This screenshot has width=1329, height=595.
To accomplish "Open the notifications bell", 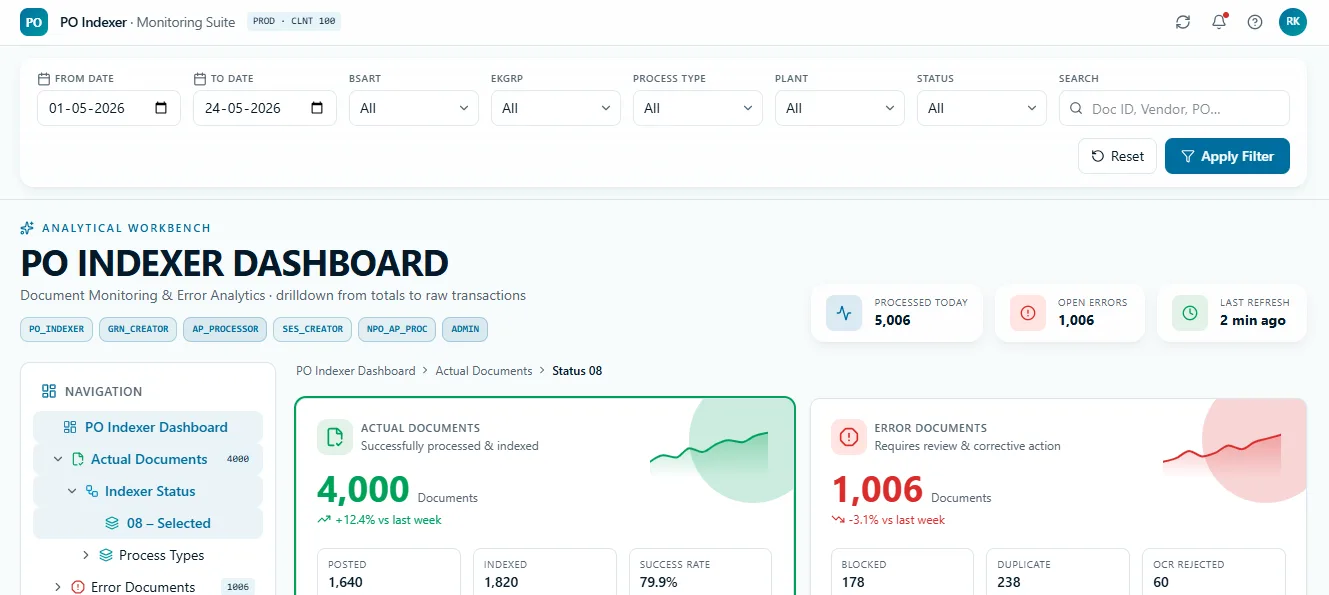I will point(1219,22).
